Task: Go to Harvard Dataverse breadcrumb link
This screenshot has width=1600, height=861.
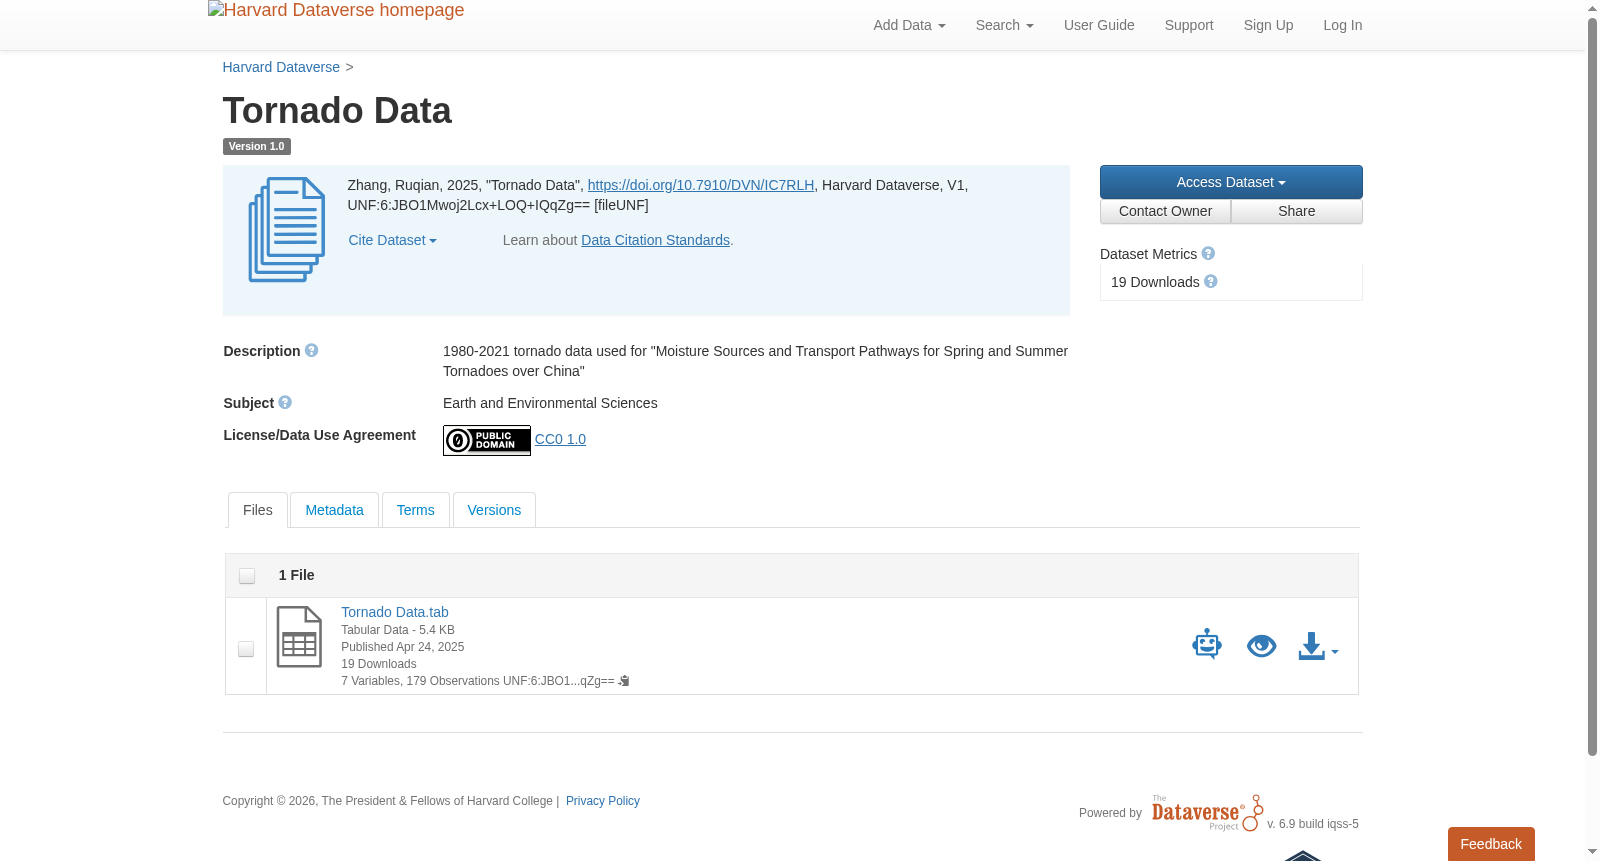Action: click(x=281, y=67)
